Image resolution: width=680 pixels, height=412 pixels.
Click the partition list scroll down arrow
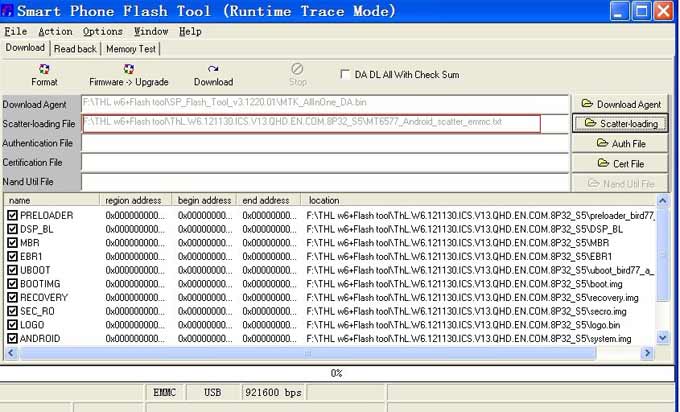[x=662, y=338]
